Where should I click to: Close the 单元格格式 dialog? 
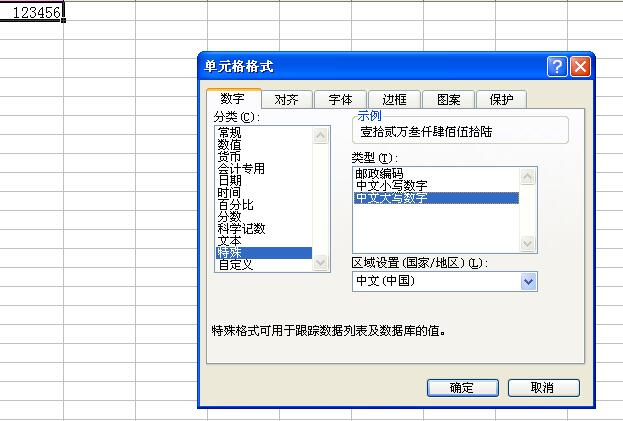coord(580,67)
